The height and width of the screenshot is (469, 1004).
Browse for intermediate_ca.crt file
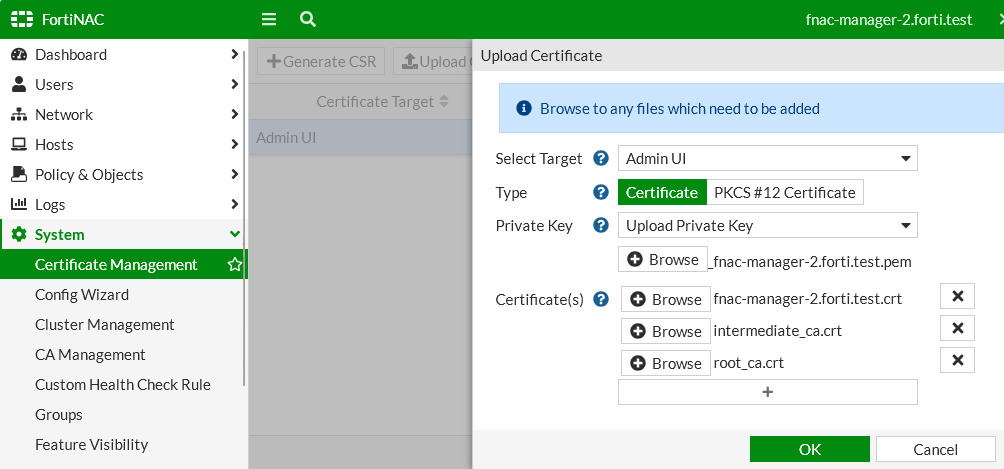[666, 331]
